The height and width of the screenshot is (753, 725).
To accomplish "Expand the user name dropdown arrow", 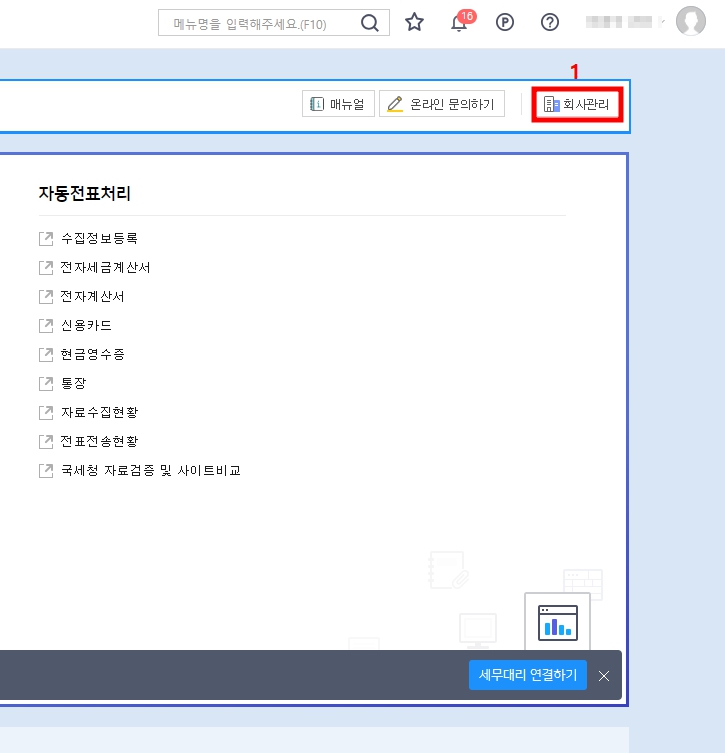I will coord(663,22).
